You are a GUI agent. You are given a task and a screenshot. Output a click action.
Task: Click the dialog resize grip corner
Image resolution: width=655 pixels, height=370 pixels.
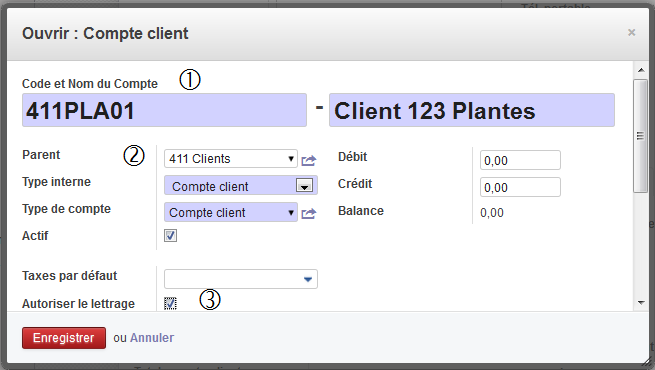(x=648, y=362)
